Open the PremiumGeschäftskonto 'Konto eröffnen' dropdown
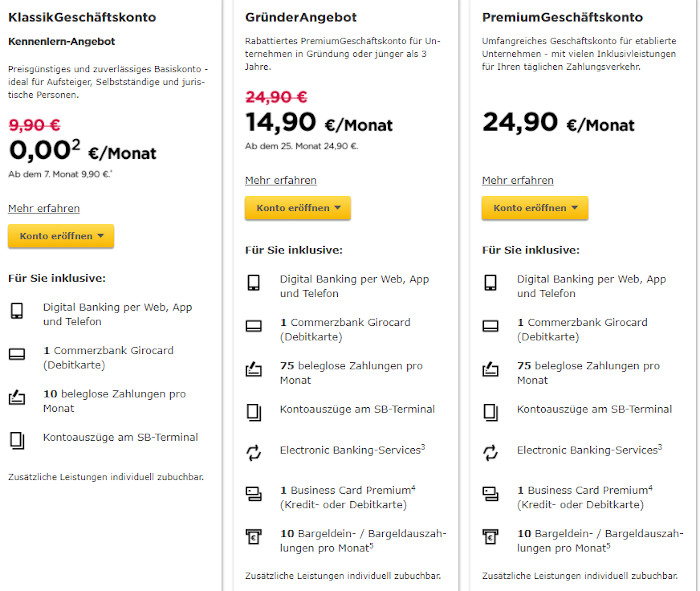The height and width of the screenshot is (591, 700). pyautogui.click(x=535, y=208)
